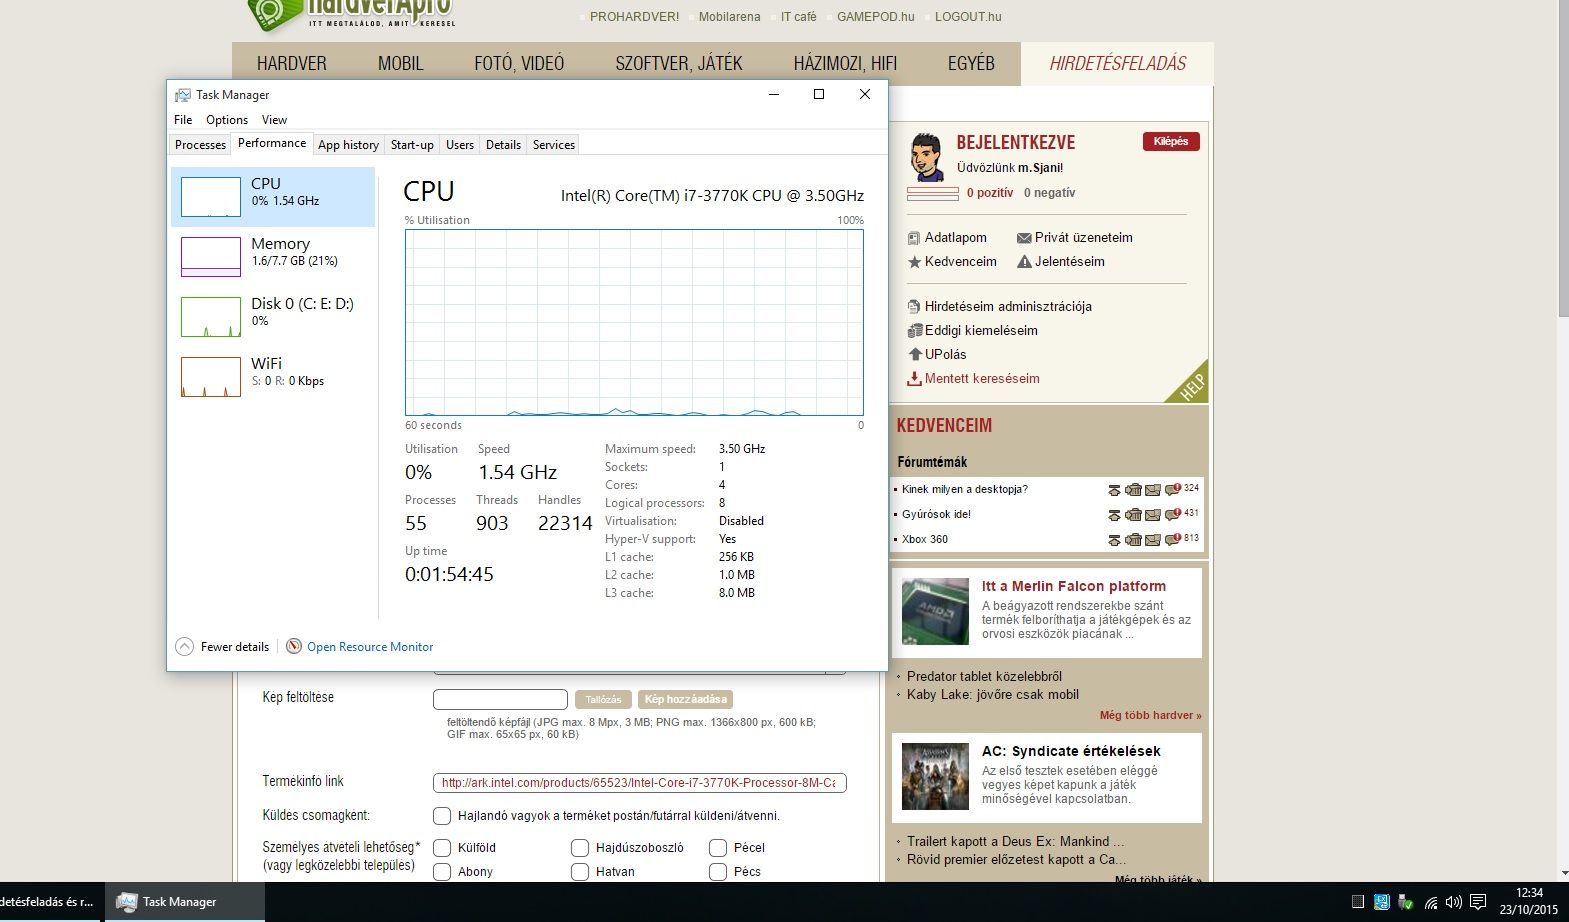
Task: Open HARDVER category in site navigation
Action: click(x=292, y=63)
